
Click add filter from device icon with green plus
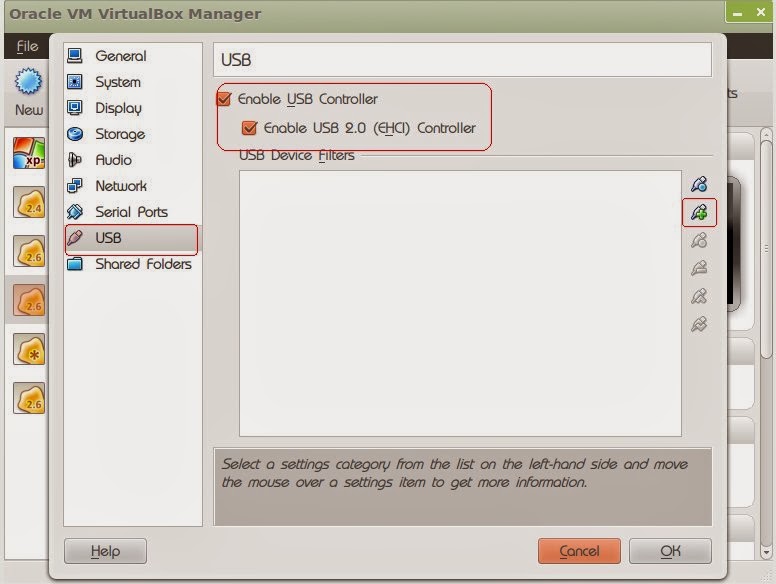pos(699,212)
